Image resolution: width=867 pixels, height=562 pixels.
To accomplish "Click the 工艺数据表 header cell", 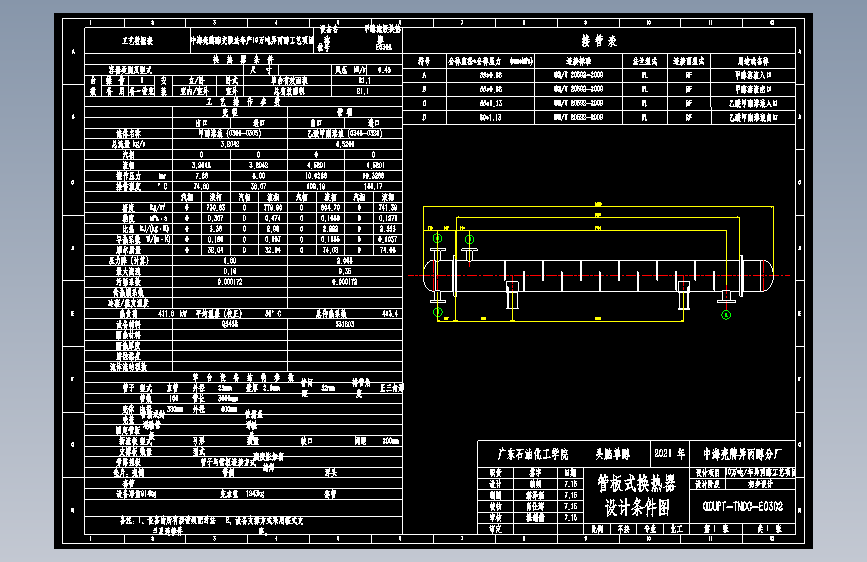I will pos(137,41).
